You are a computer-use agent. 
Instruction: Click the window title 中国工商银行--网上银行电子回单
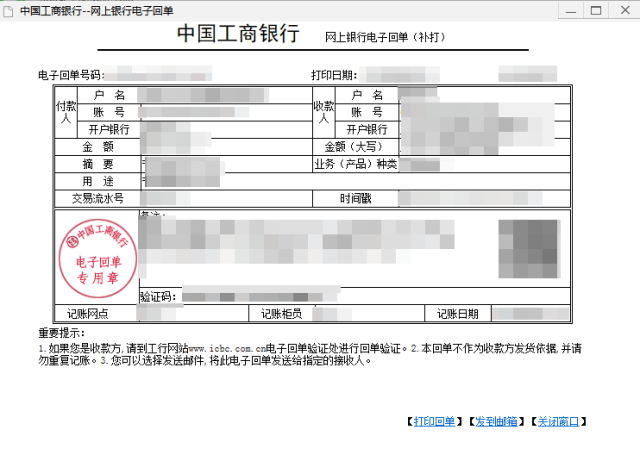(97, 11)
